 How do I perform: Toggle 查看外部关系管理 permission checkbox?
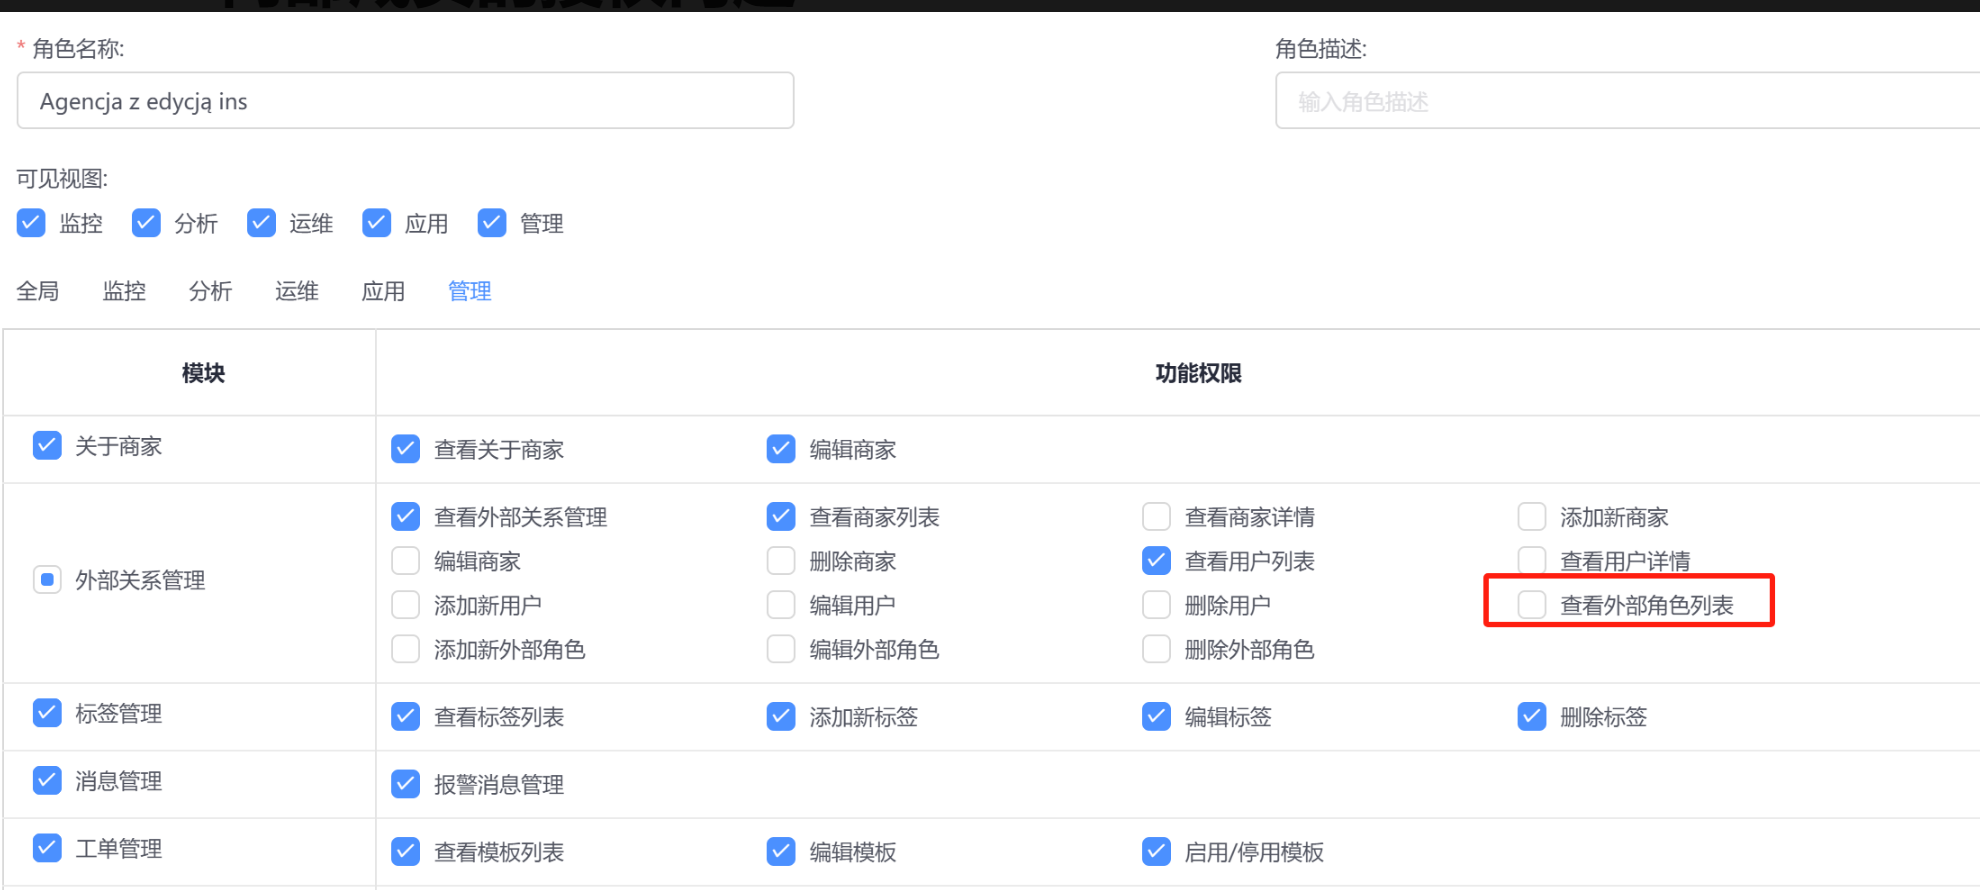405,516
